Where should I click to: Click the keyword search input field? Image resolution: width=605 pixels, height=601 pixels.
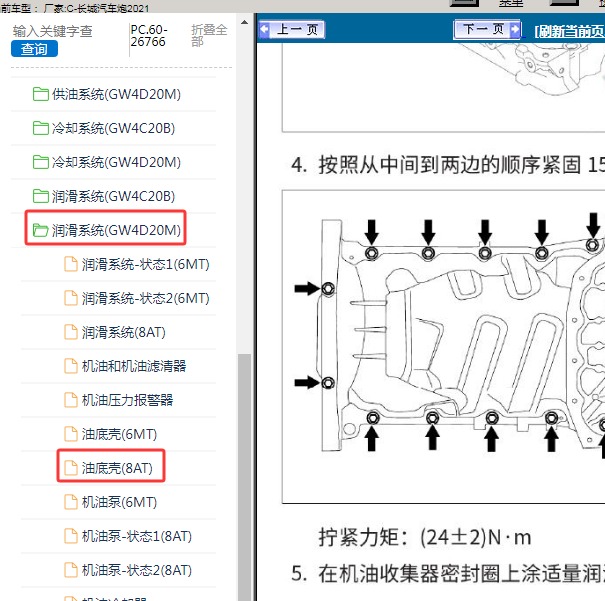(x=52, y=31)
